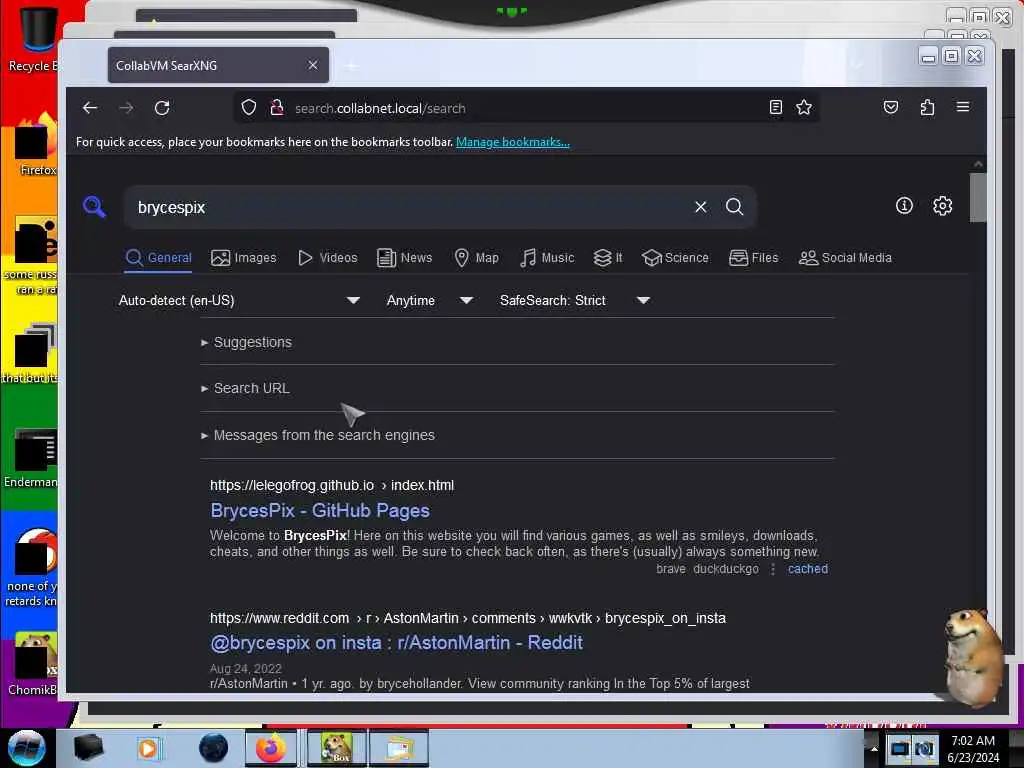Click the page vertical scrollbar thumb
The width and height of the screenshot is (1024, 768).
pyautogui.click(x=978, y=197)
